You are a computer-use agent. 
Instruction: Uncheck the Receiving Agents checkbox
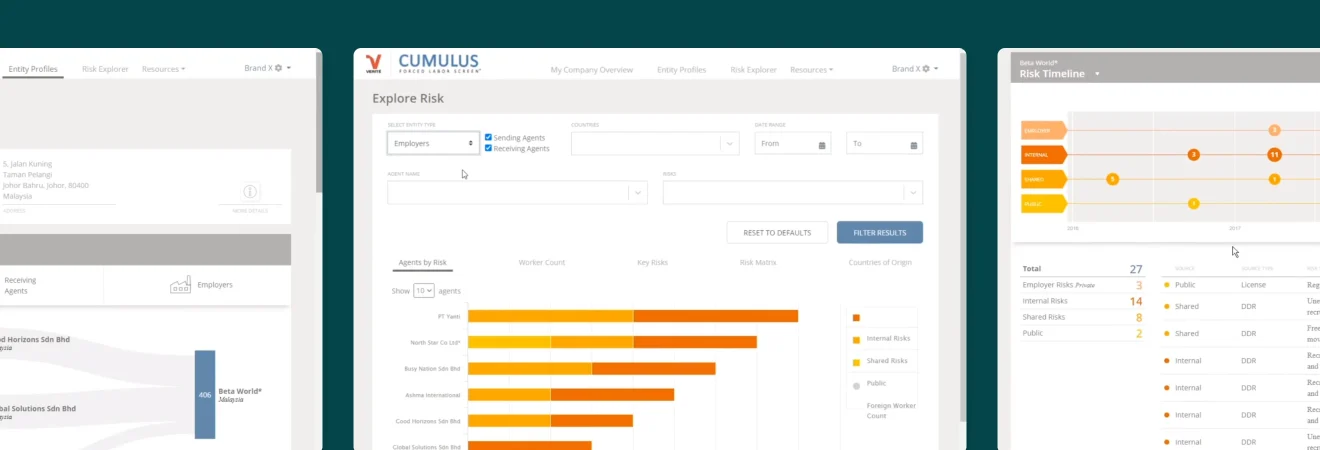488,148
